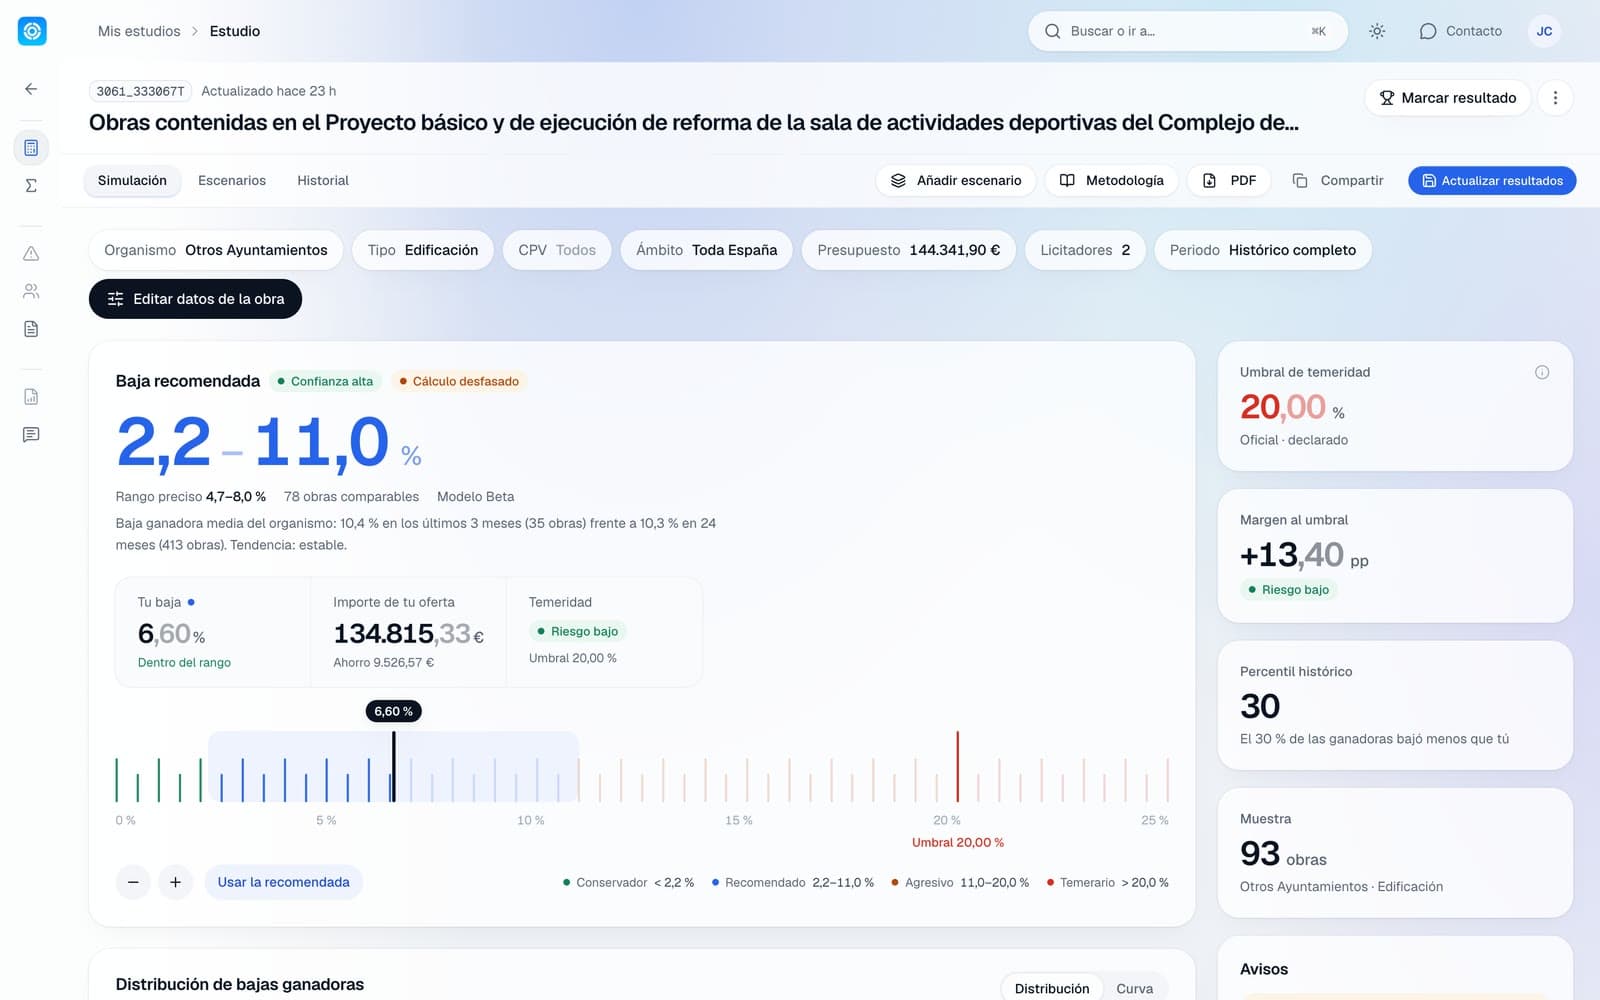Click Actualizar resultados
The width and height of the screenshot is (1600, 1000).
coord(1492,181)
